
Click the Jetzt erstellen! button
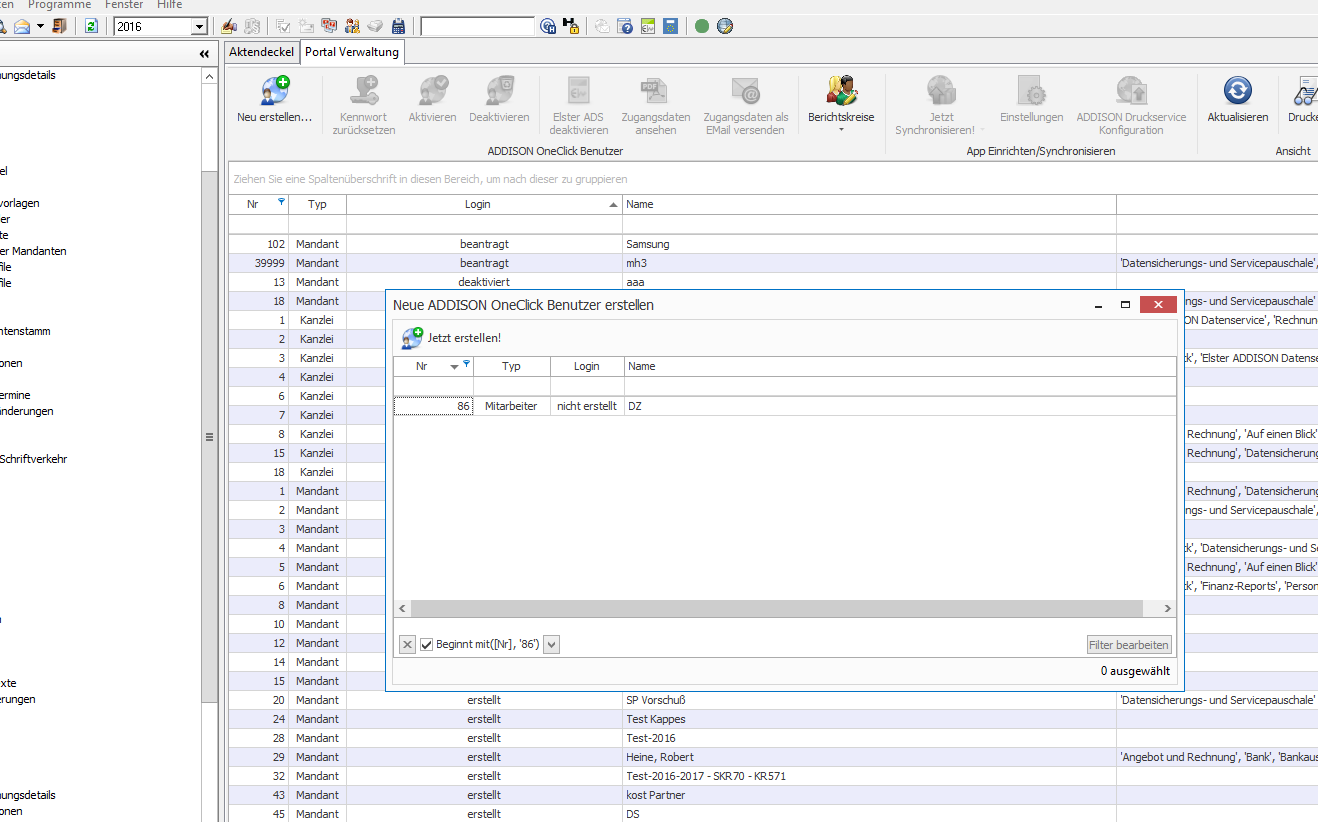pyautogui.click(x=452, y=338)
